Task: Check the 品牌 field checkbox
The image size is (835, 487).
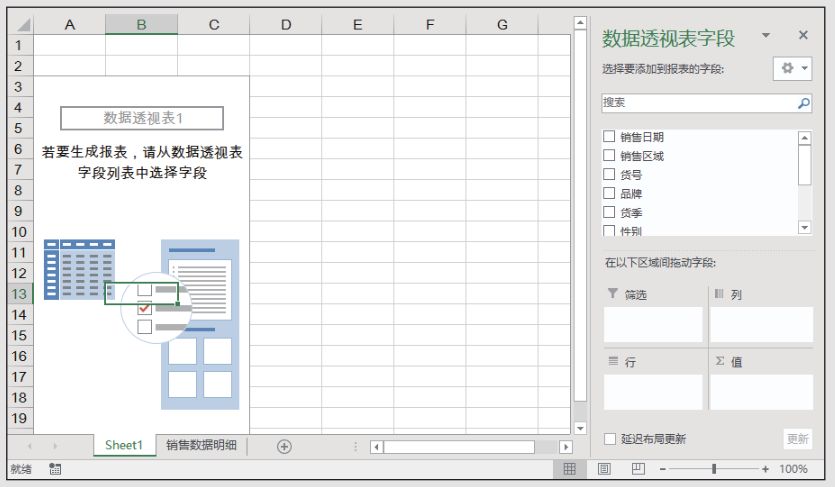Action: point(609,194)
